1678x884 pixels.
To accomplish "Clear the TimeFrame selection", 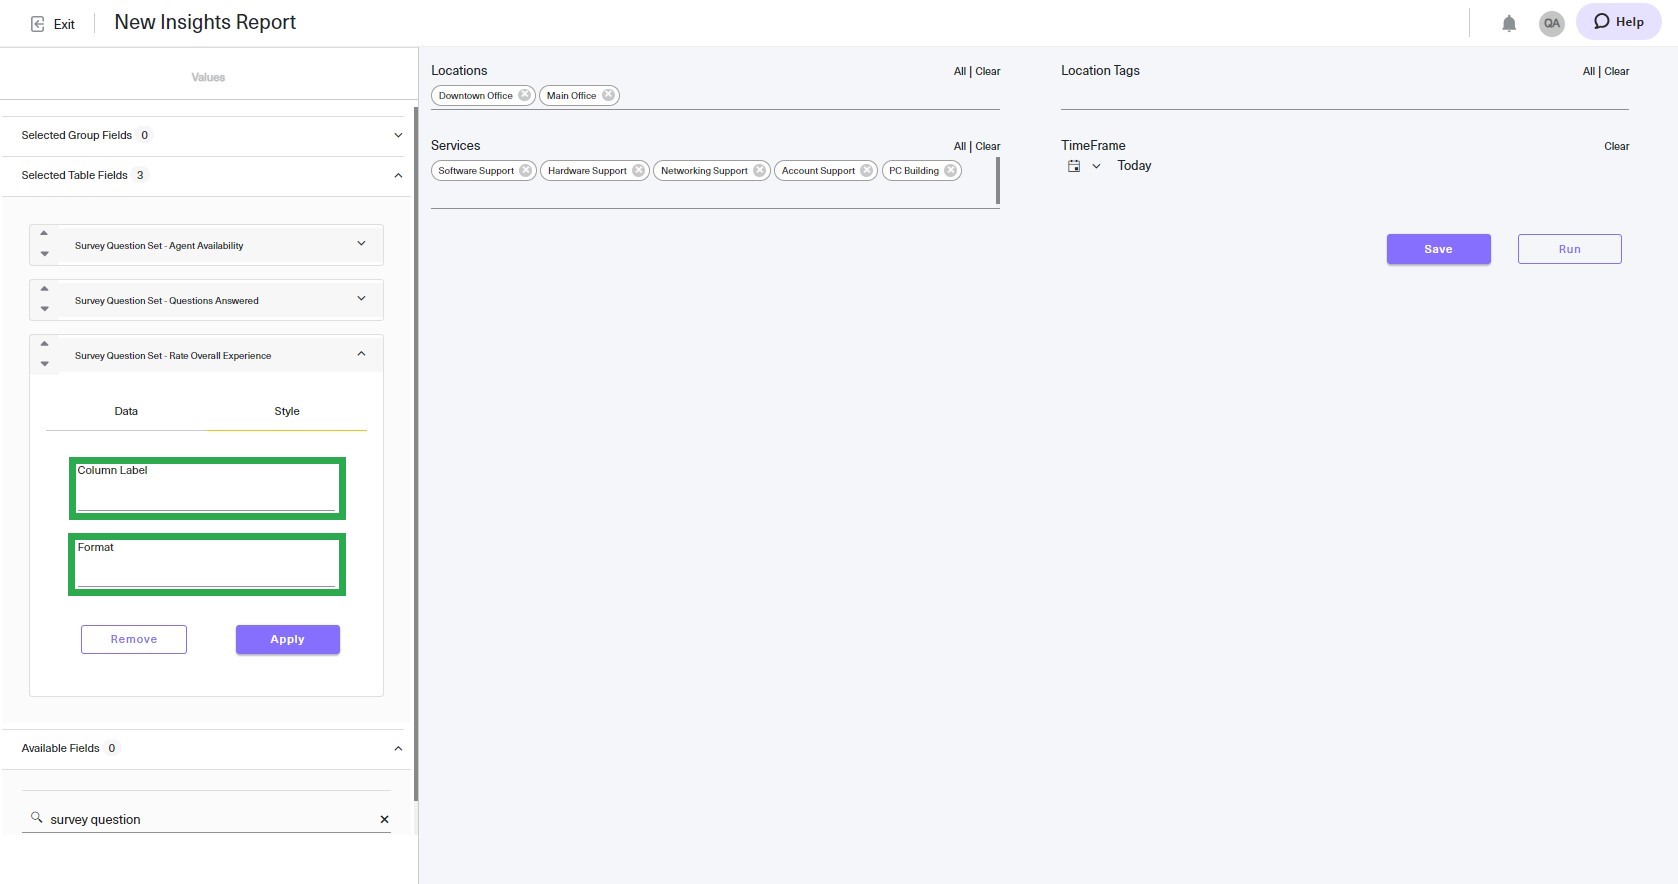I will 1617,146.
